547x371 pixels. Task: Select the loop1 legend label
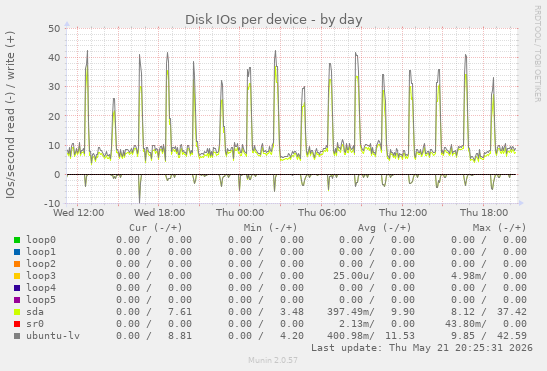(41, 252)
